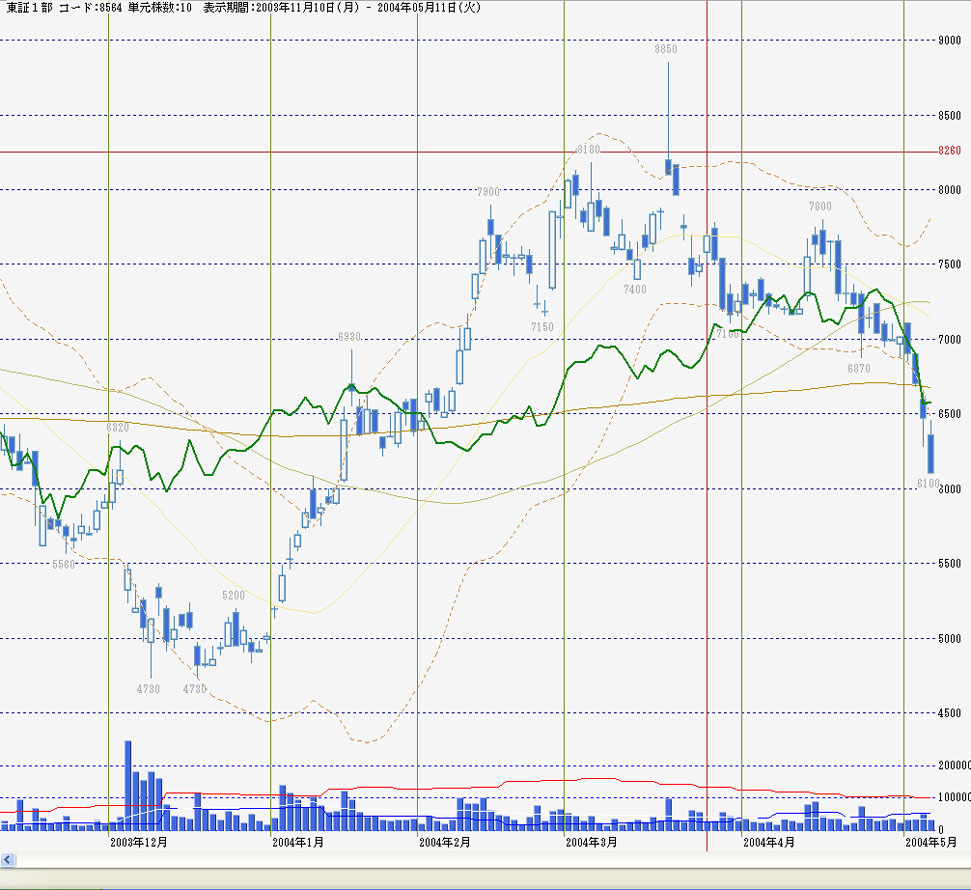Click the 8850 high price annotation
The image size is (971, 890).
666,48
